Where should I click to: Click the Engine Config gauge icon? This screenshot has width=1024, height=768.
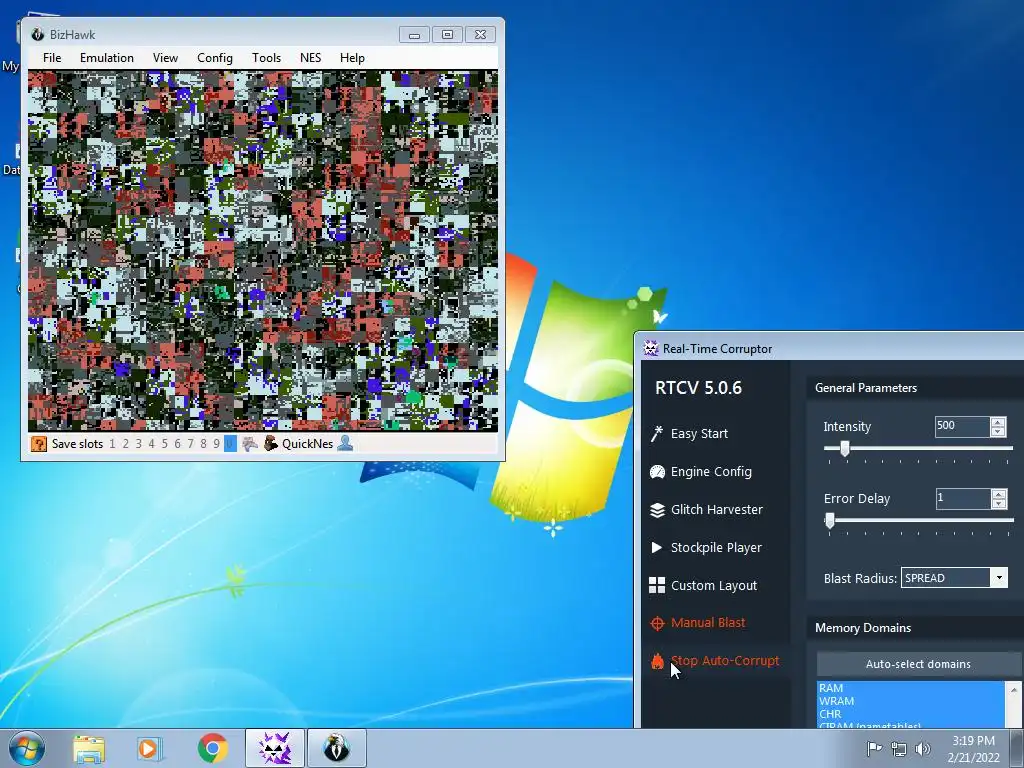tap(657, 472)
